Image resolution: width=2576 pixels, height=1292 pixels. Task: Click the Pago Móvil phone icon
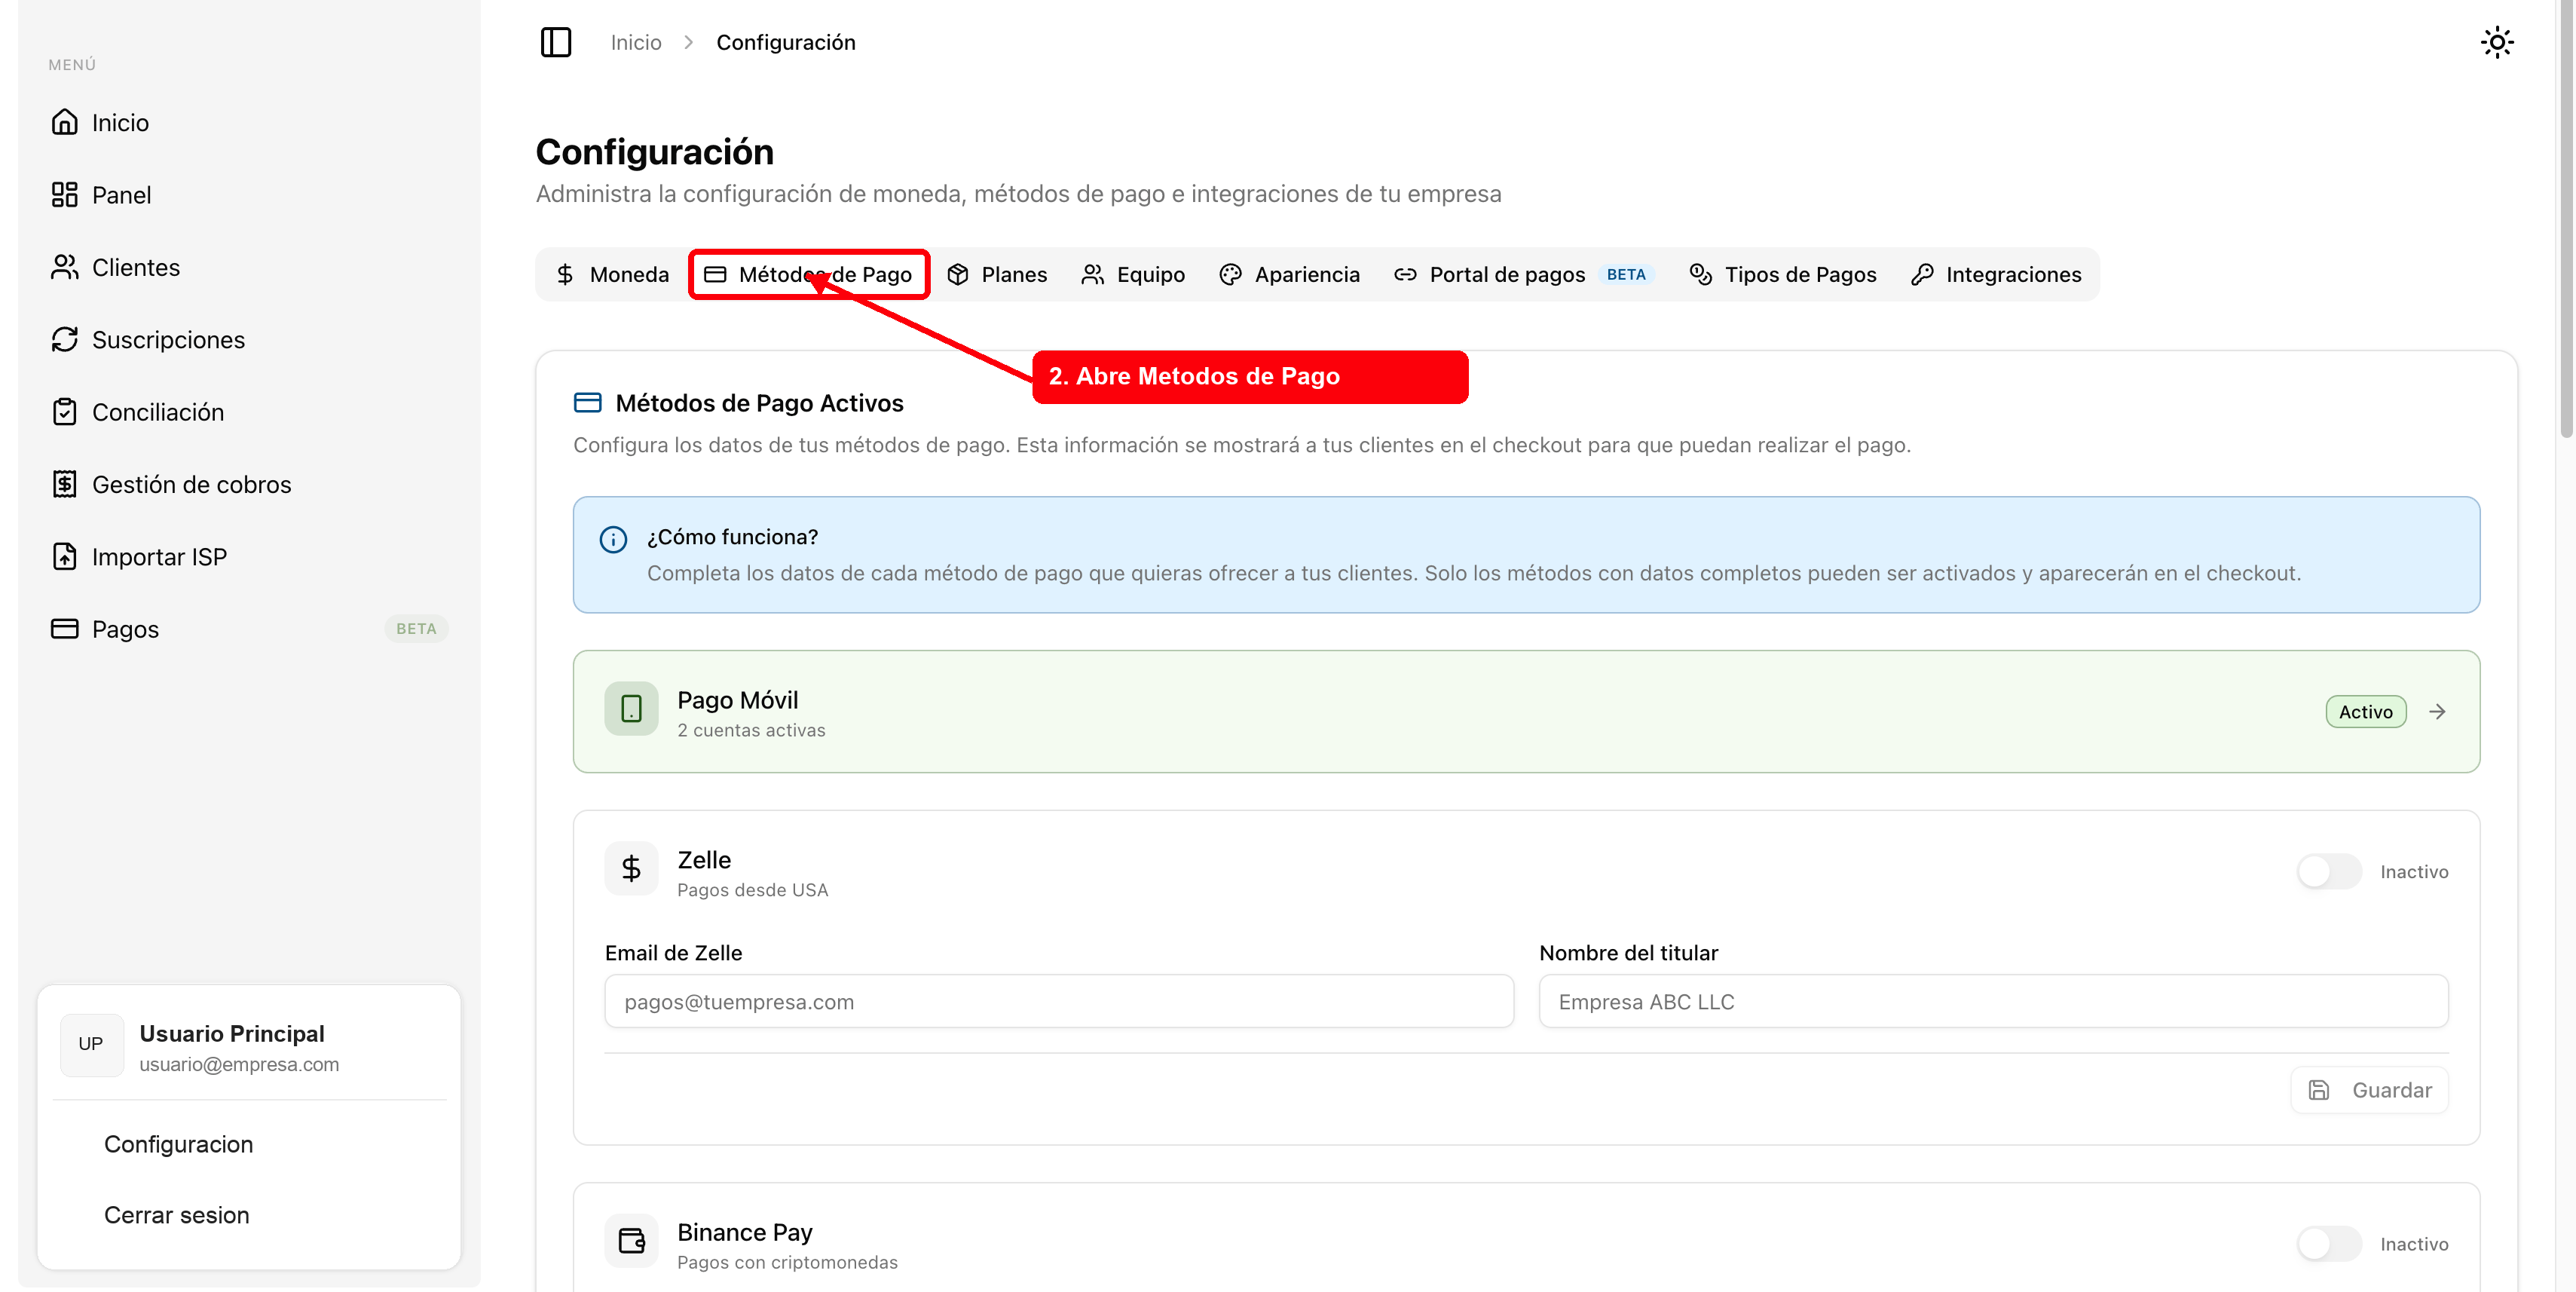631,709
